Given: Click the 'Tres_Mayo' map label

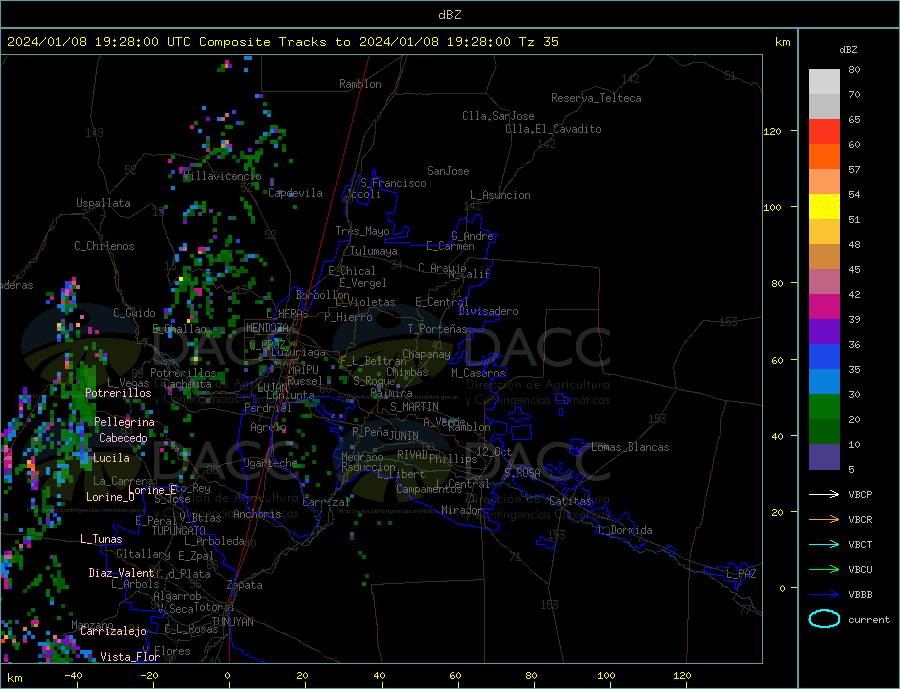Looking at the screenshot, I should [362, 231].
